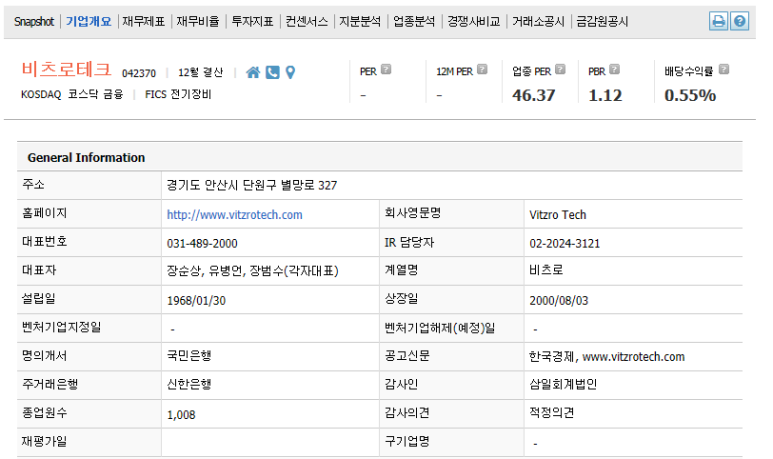This screenshot has height=459, width=773.
Task: Click the KOSDAQ 코스닥 금융 label
Action: (72, 95)
